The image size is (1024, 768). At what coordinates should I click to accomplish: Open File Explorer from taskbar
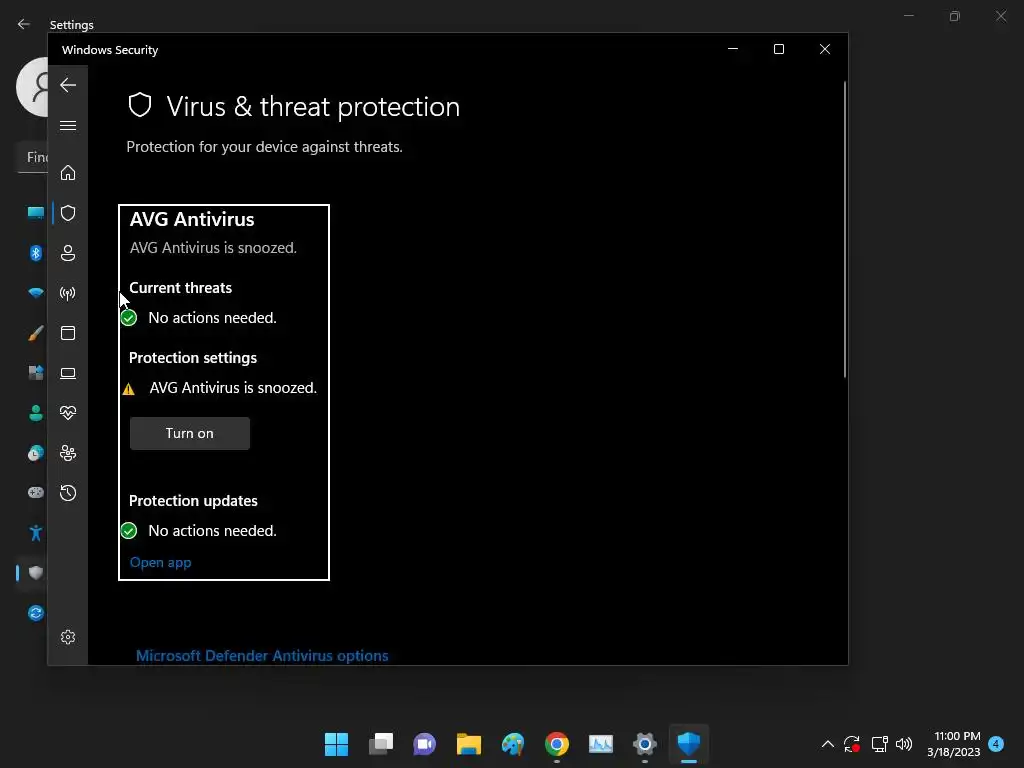pos(468,744)
